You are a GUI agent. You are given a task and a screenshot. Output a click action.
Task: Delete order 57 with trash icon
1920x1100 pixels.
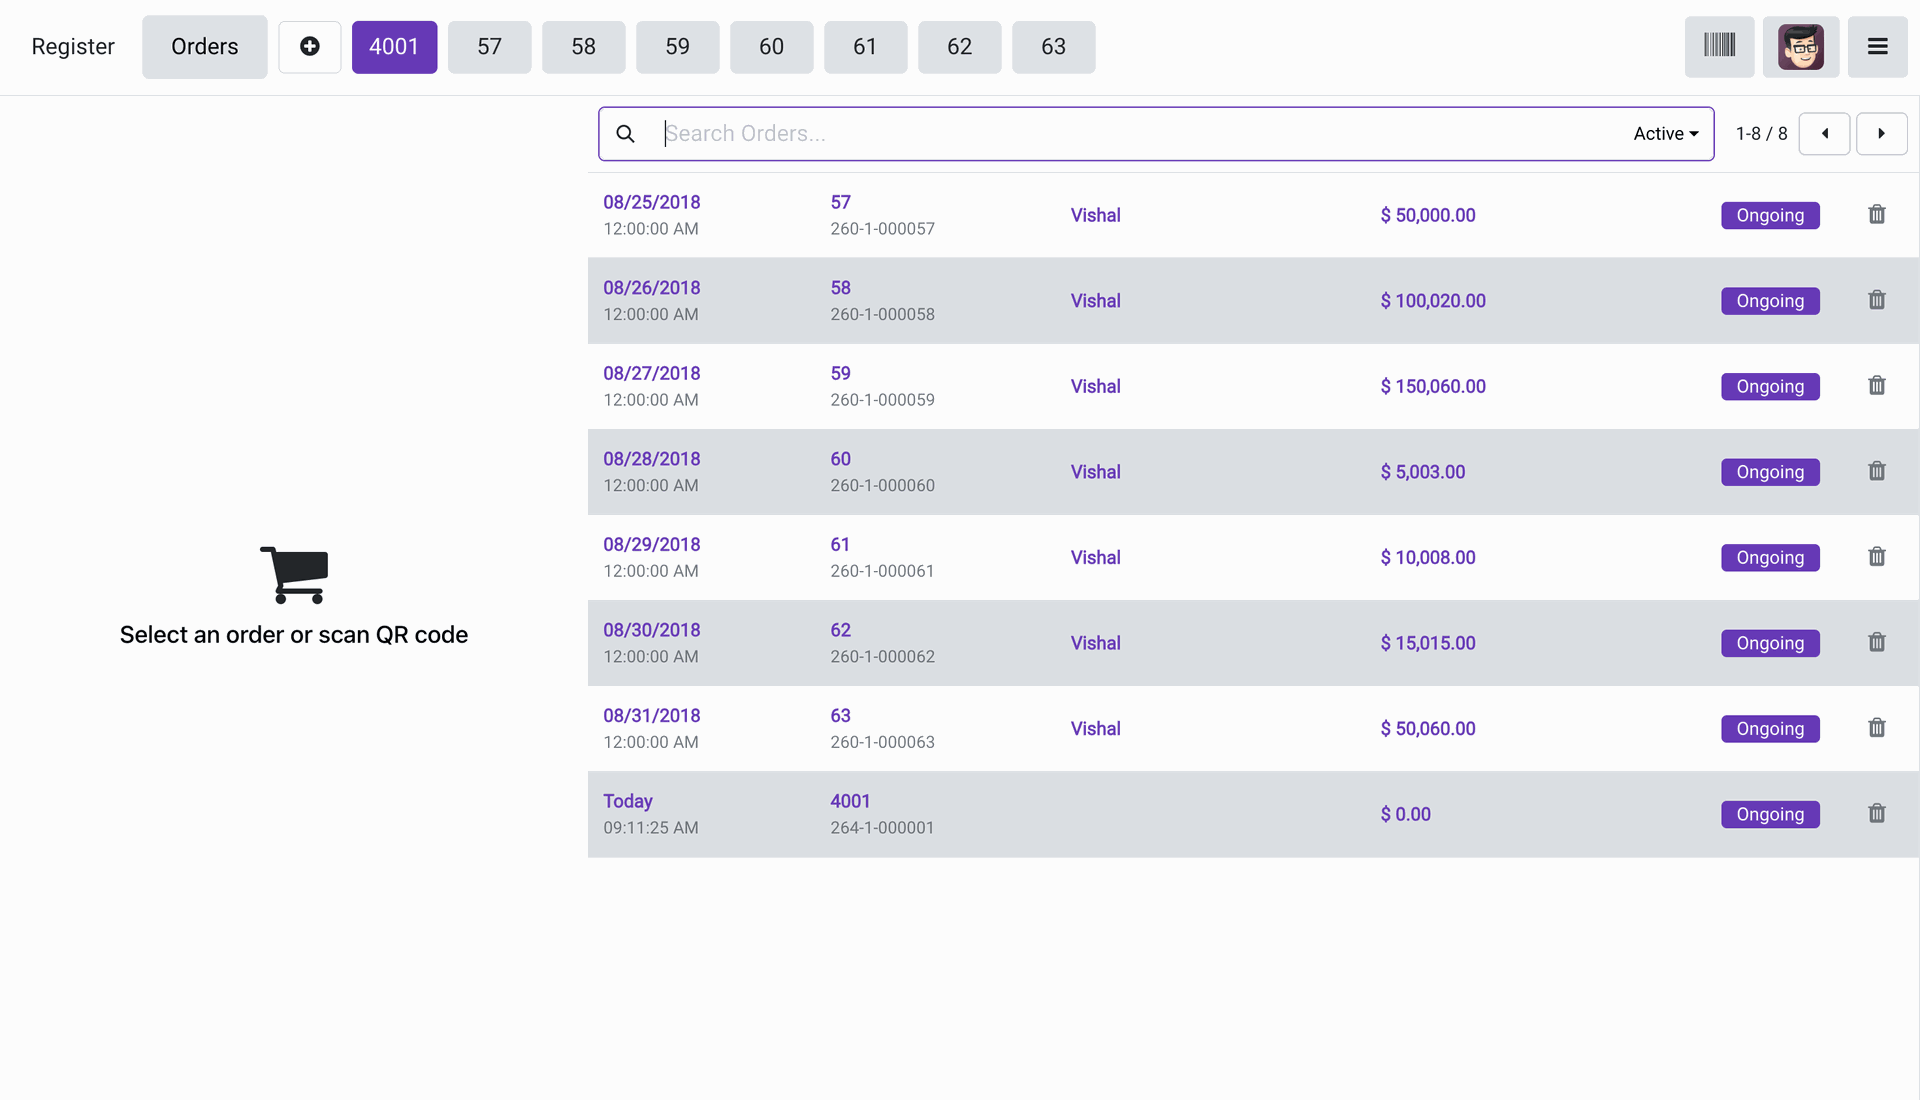tap(1877, 214)
